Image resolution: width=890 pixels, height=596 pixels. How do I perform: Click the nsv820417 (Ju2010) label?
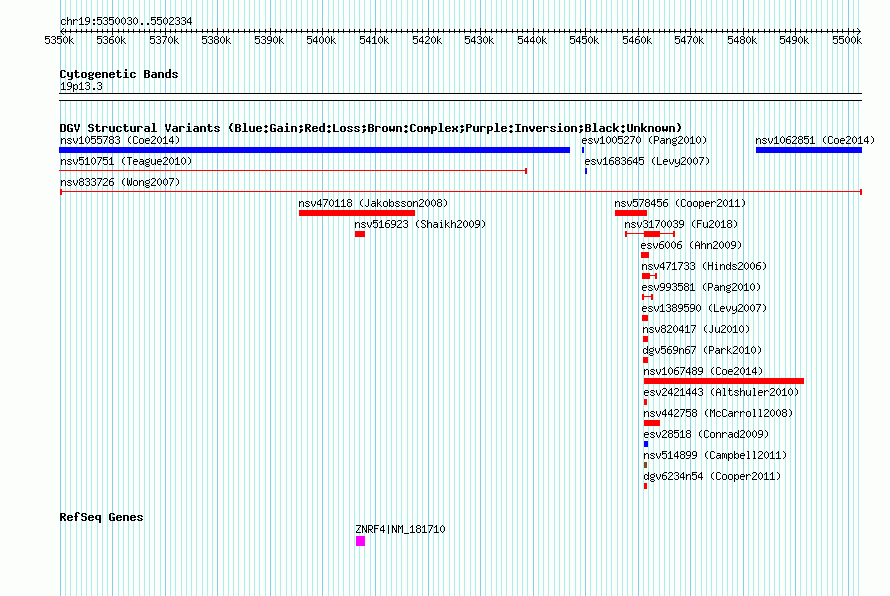coord(696,329)
